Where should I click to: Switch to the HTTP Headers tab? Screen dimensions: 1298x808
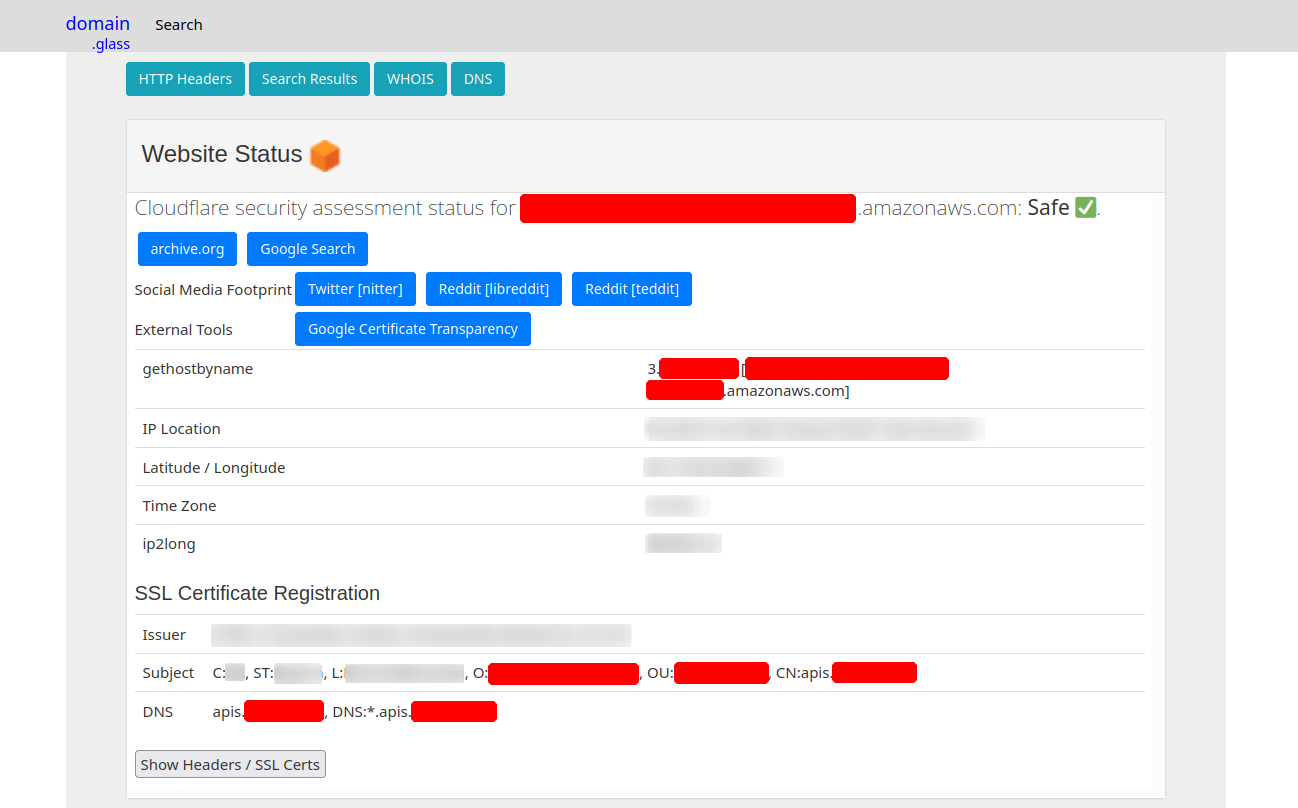click(x=185, y=79)
